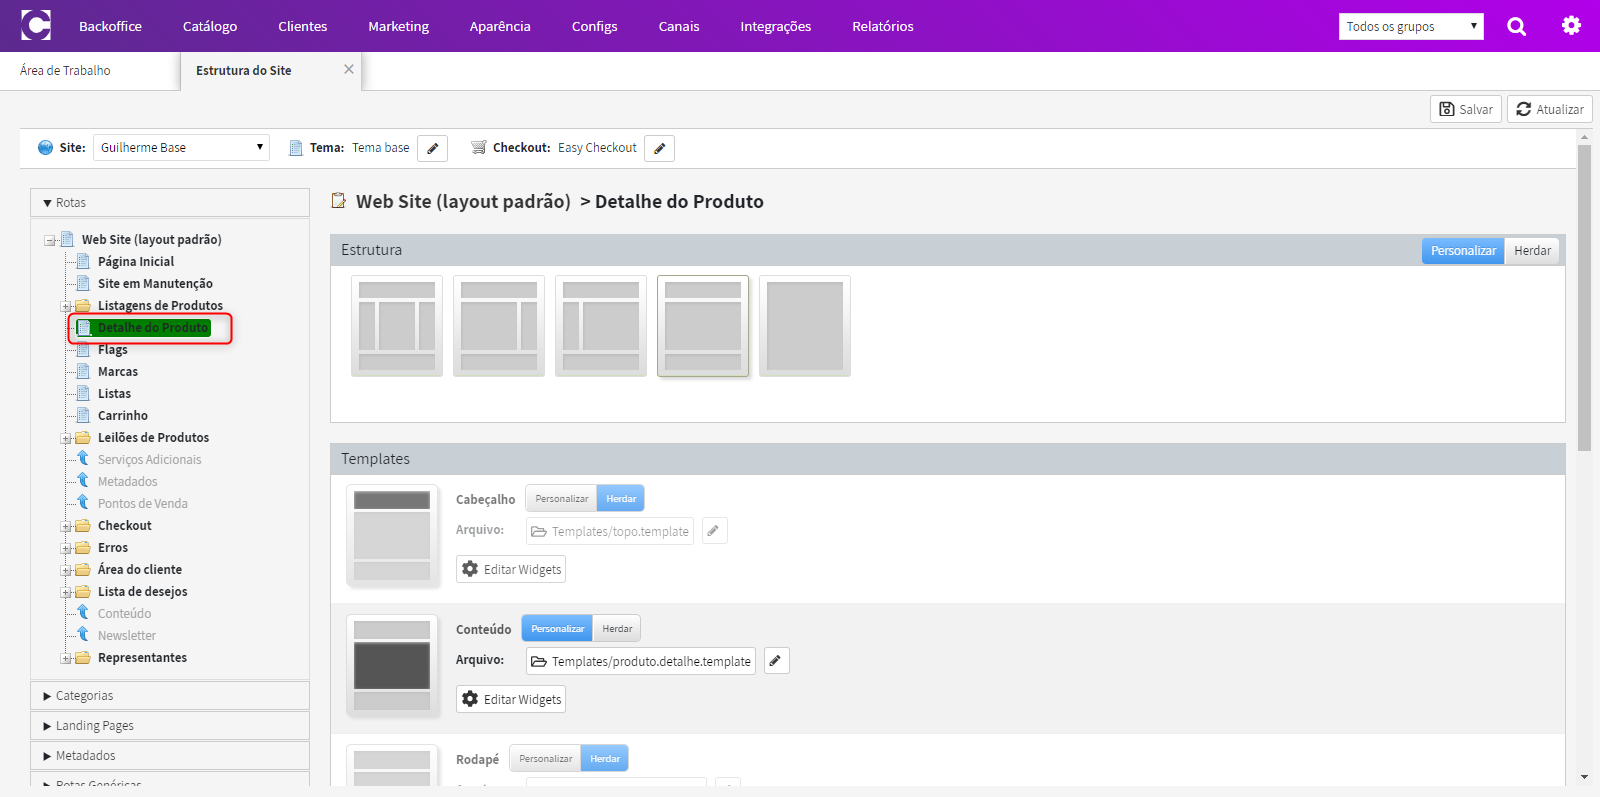Select Marcas tree item
Viewport: 1600px width, 797px height.
tap(118, 372)
